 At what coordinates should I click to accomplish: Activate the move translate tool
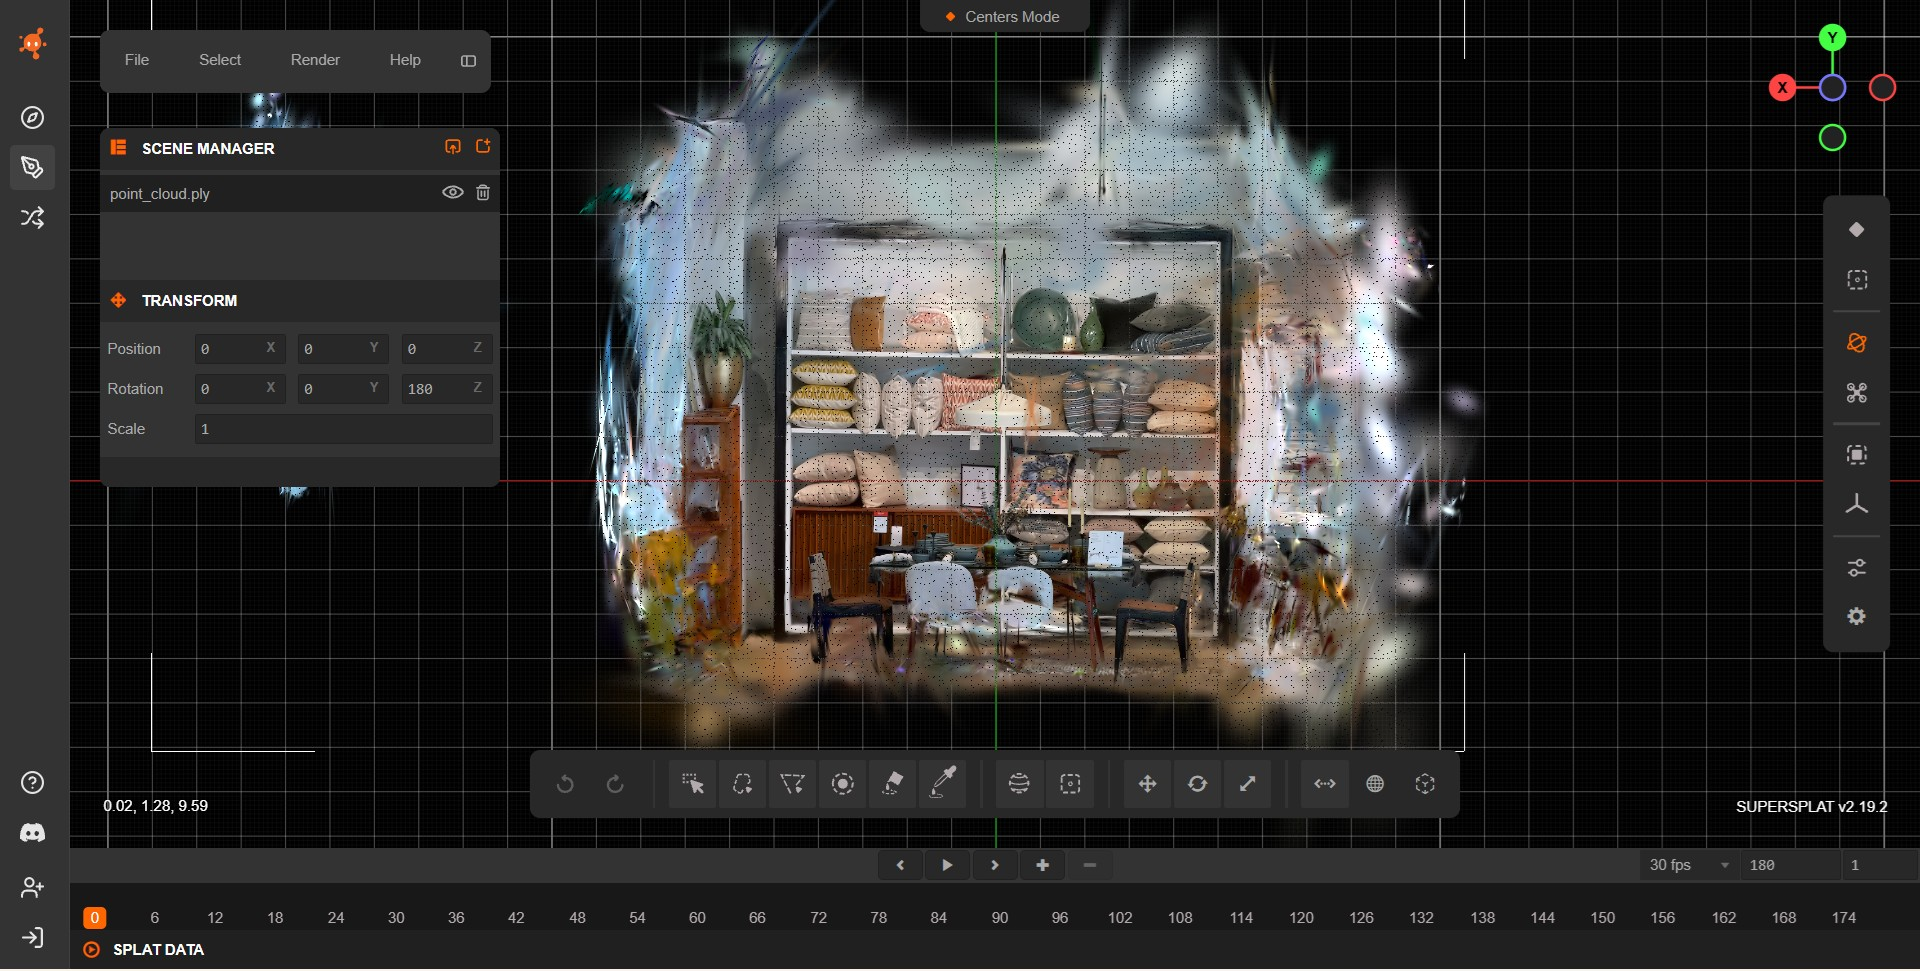click(1147, 785)
